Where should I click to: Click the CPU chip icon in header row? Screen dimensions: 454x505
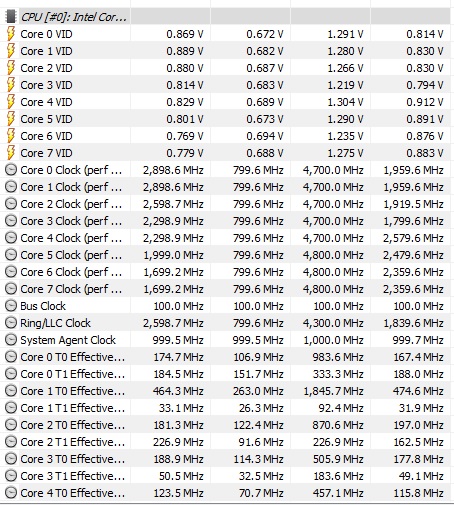(x=11, y=16)
